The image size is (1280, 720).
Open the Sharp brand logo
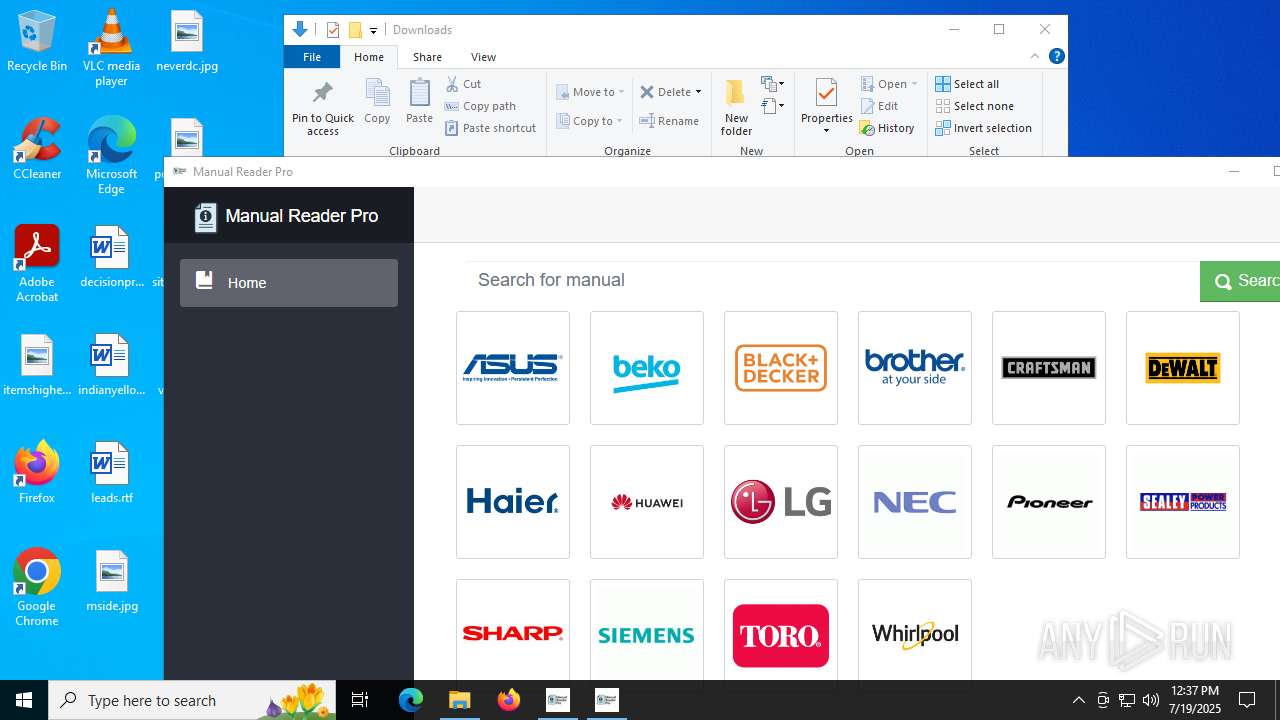click(513, 630)
